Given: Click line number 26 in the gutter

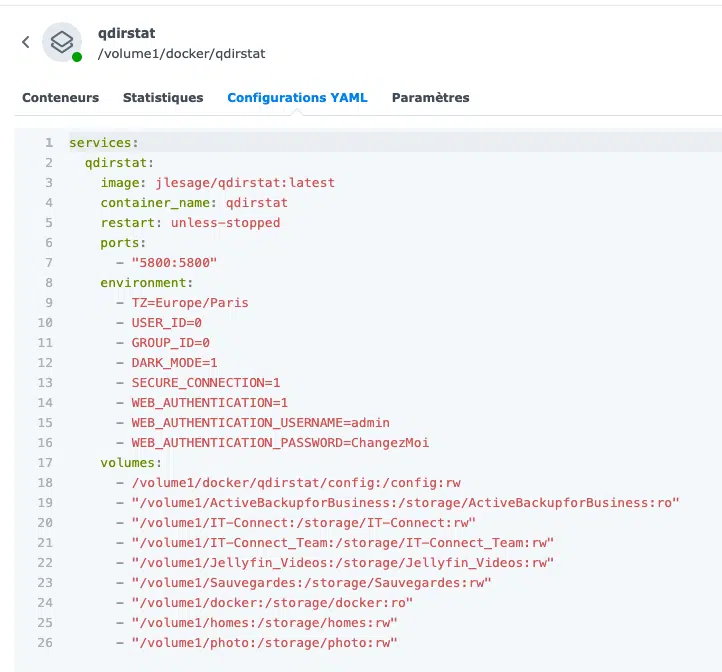Looking at the screenshot, I should [x=45, y=643].
